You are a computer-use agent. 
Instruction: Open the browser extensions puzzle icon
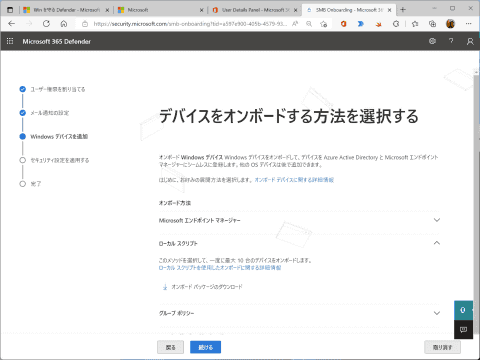[x=396, y=24]
